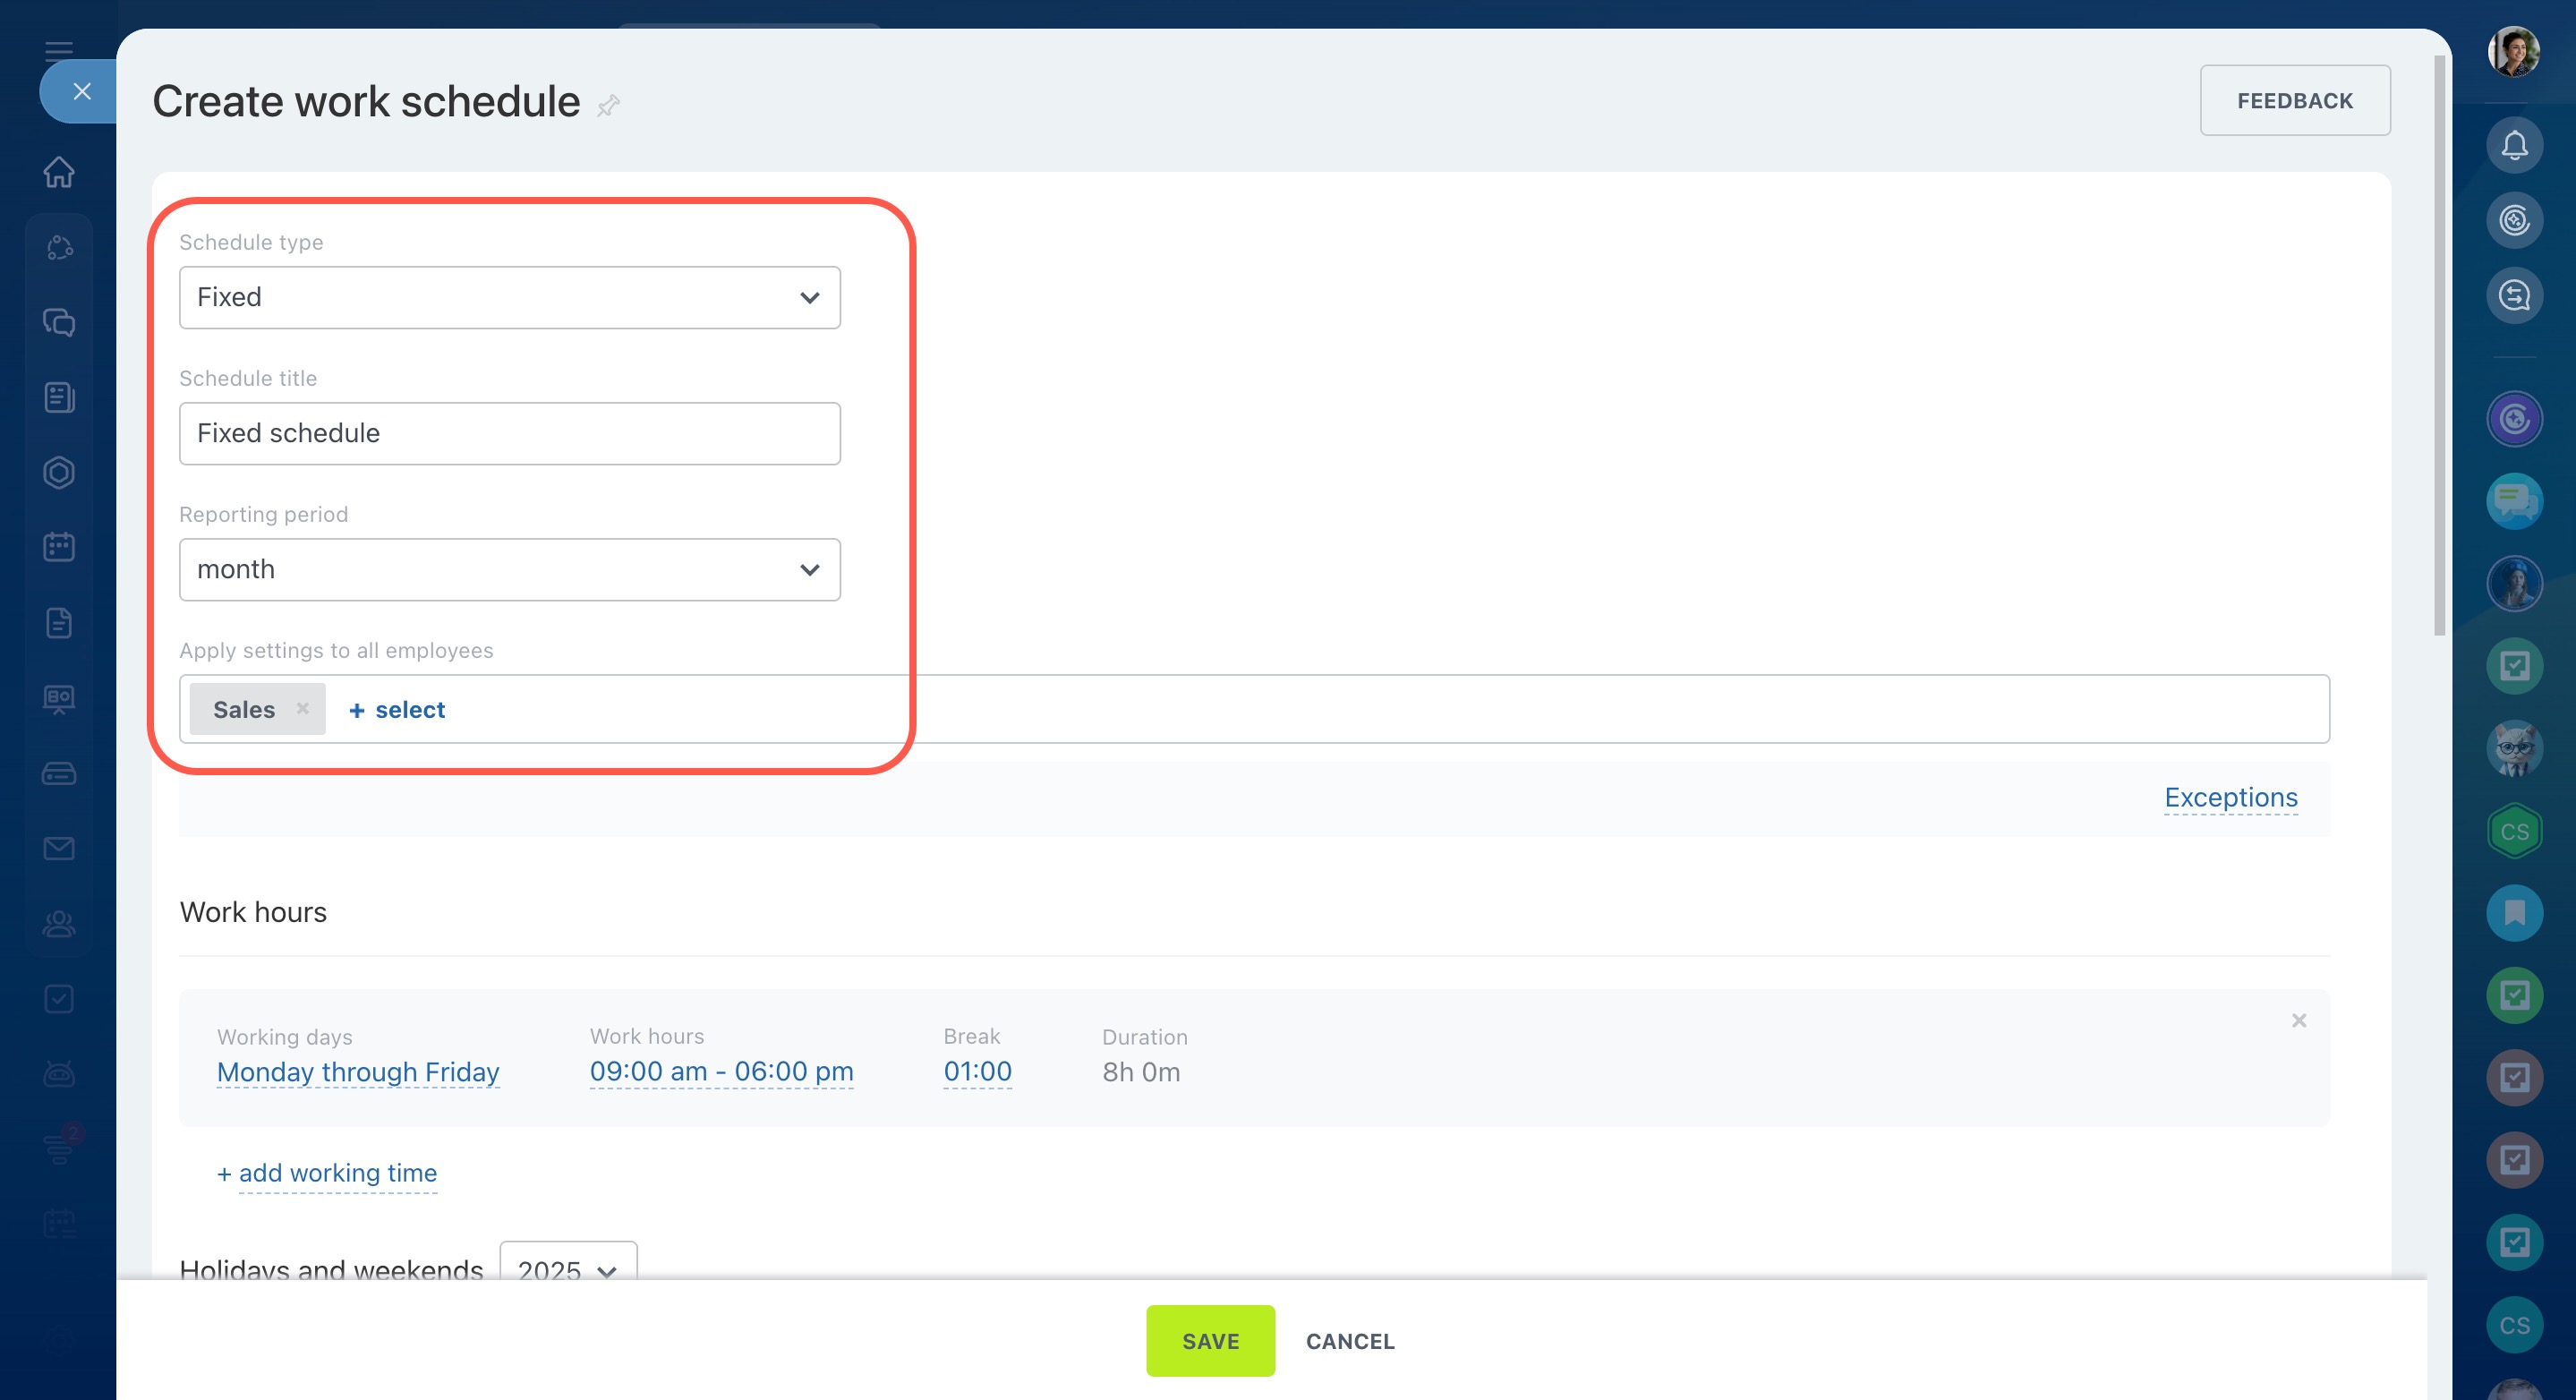Open the hamburger menu icon
2576x1400 pixels.
[x=59, y=50]
